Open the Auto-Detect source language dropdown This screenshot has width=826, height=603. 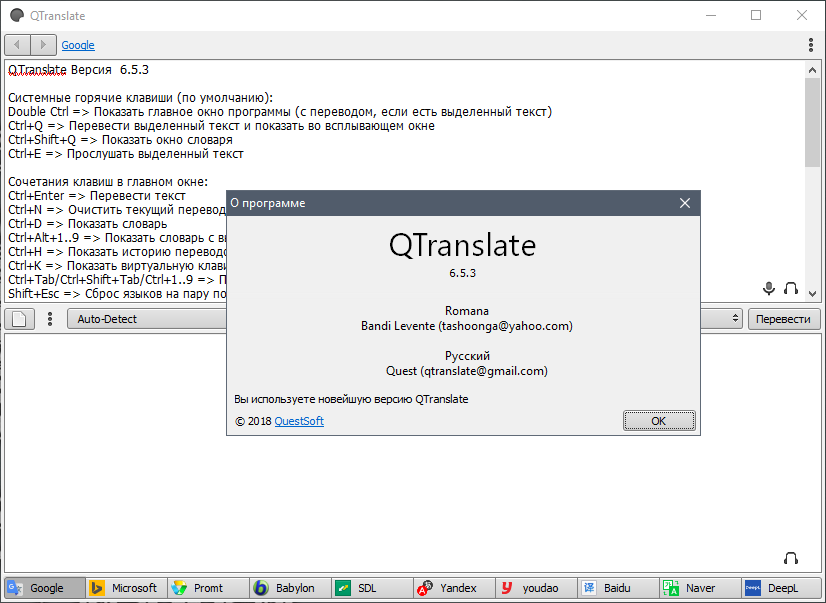click(148, 319)
